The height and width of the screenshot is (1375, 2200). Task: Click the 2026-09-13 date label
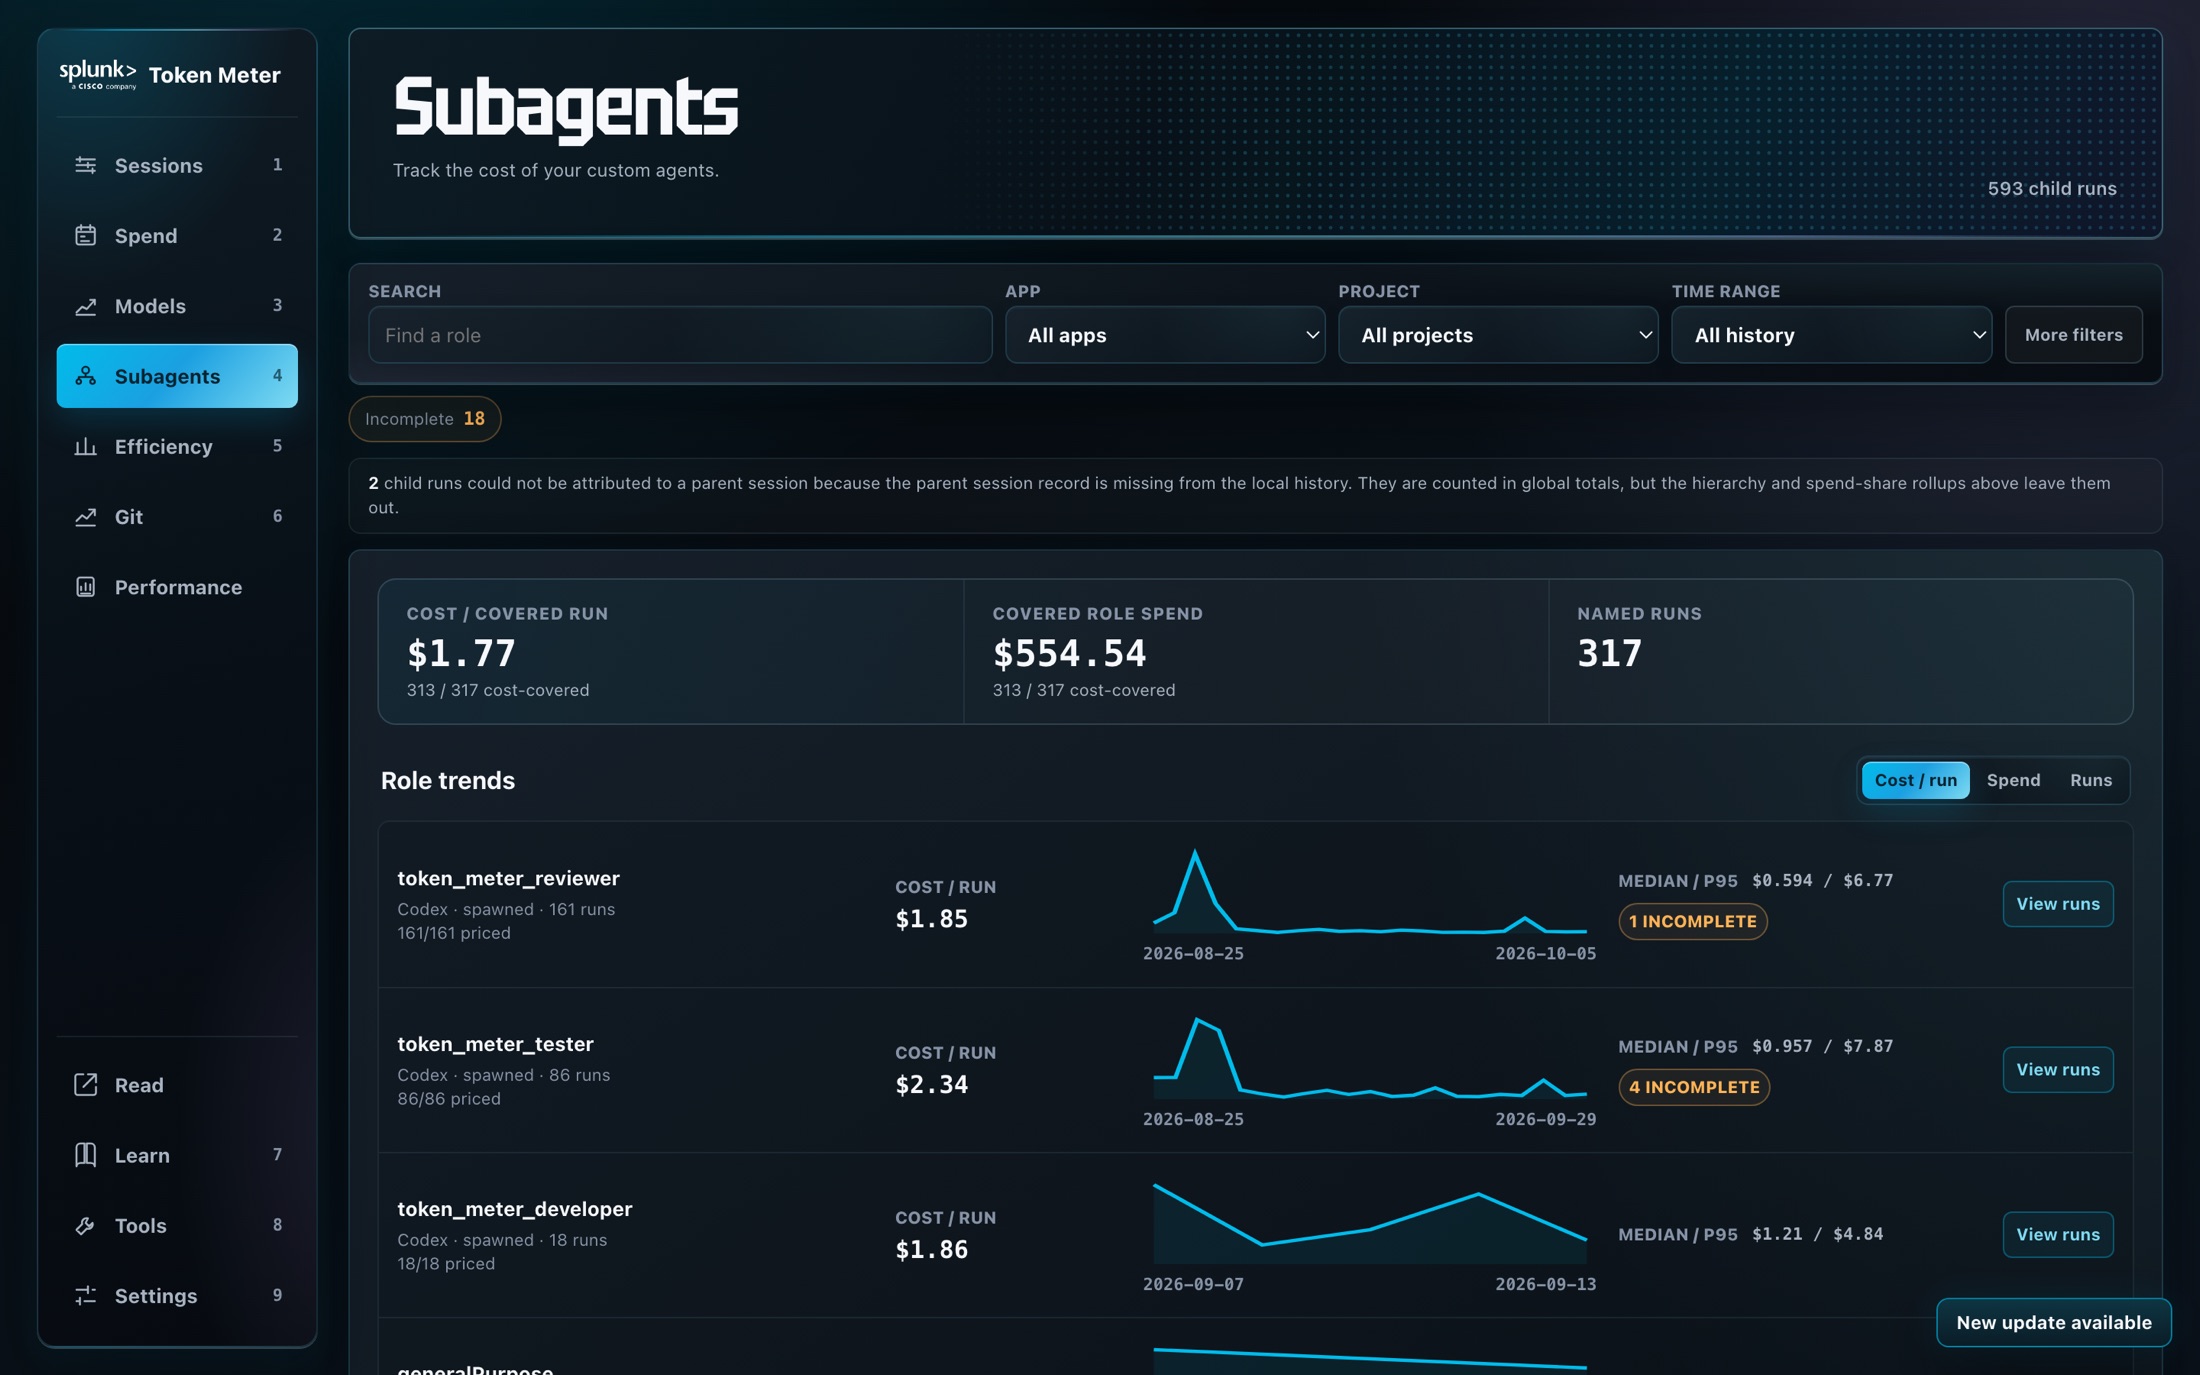coord(1545,1285)
